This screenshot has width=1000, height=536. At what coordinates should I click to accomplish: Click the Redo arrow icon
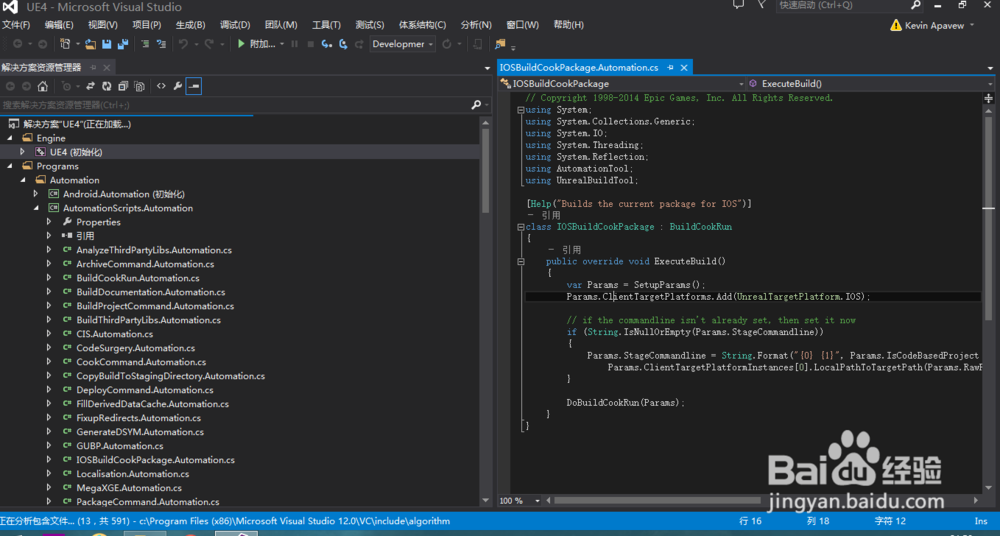click(209, 44)
